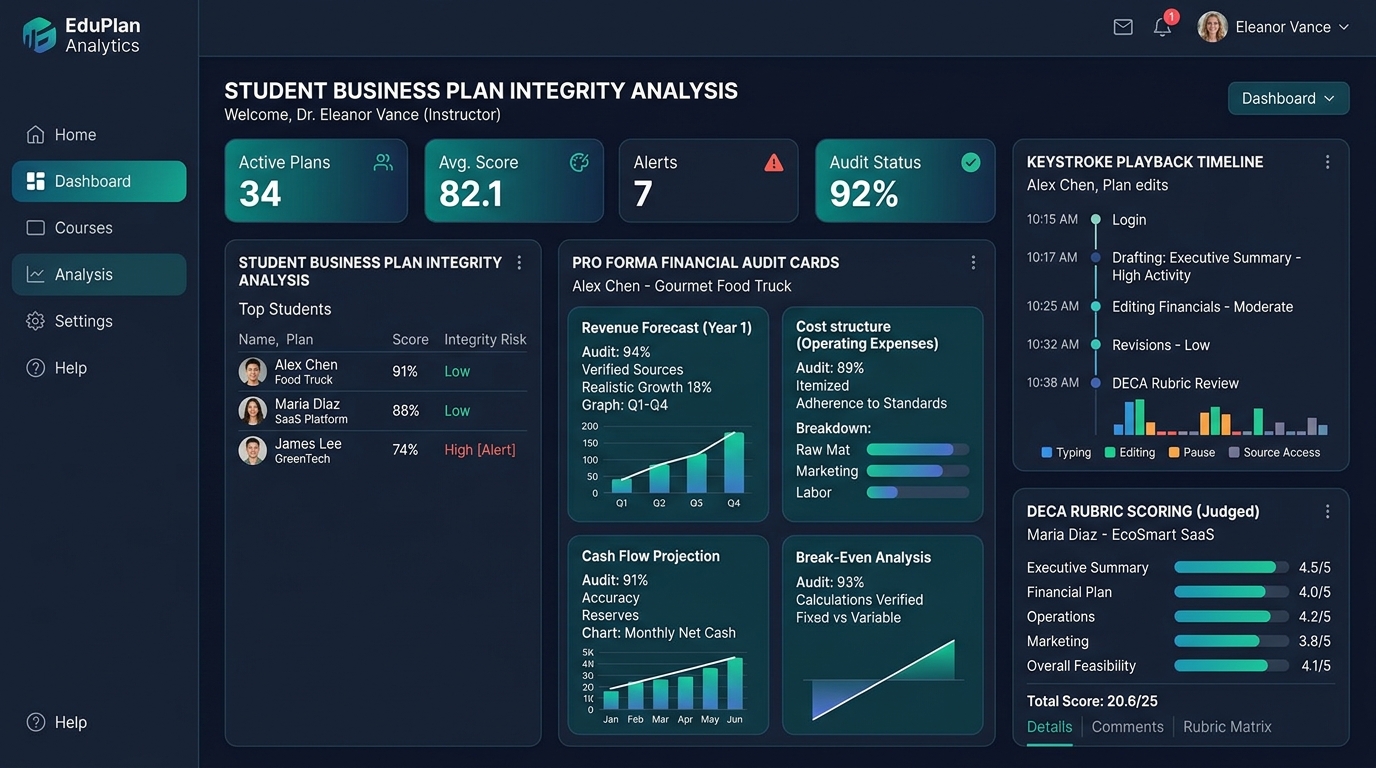
Task: Switch to the Comments tab
Action: click(1127, 727)
